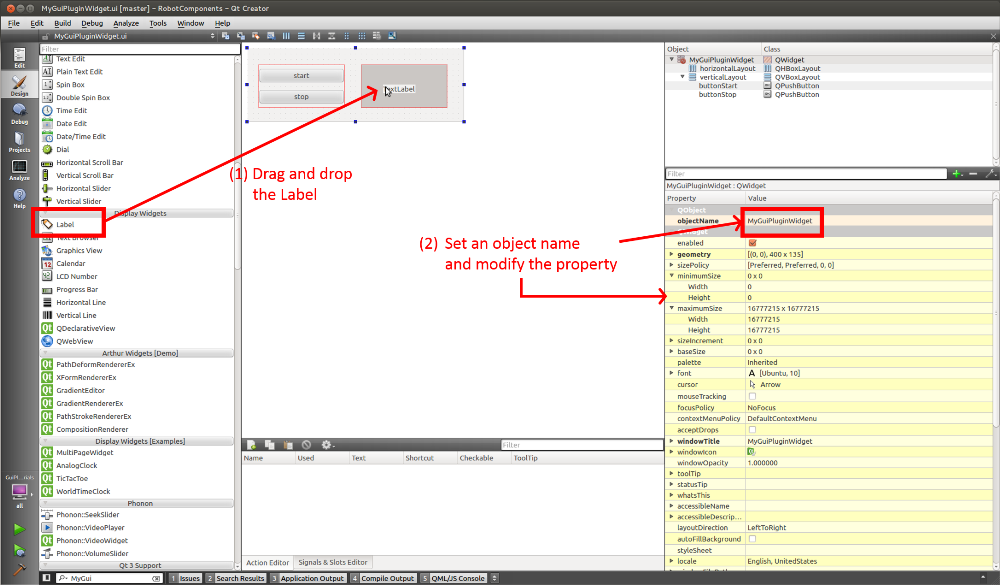Click the property editor Filter field

pyautogui.click(x=806, y=174)
